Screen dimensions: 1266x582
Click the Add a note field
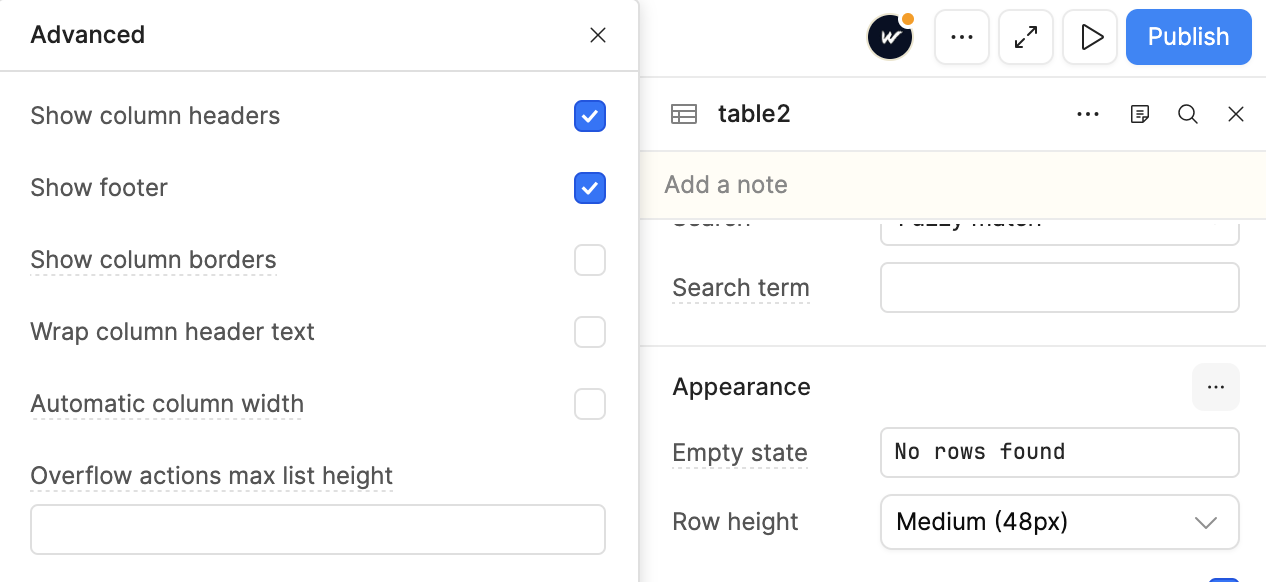952,185
